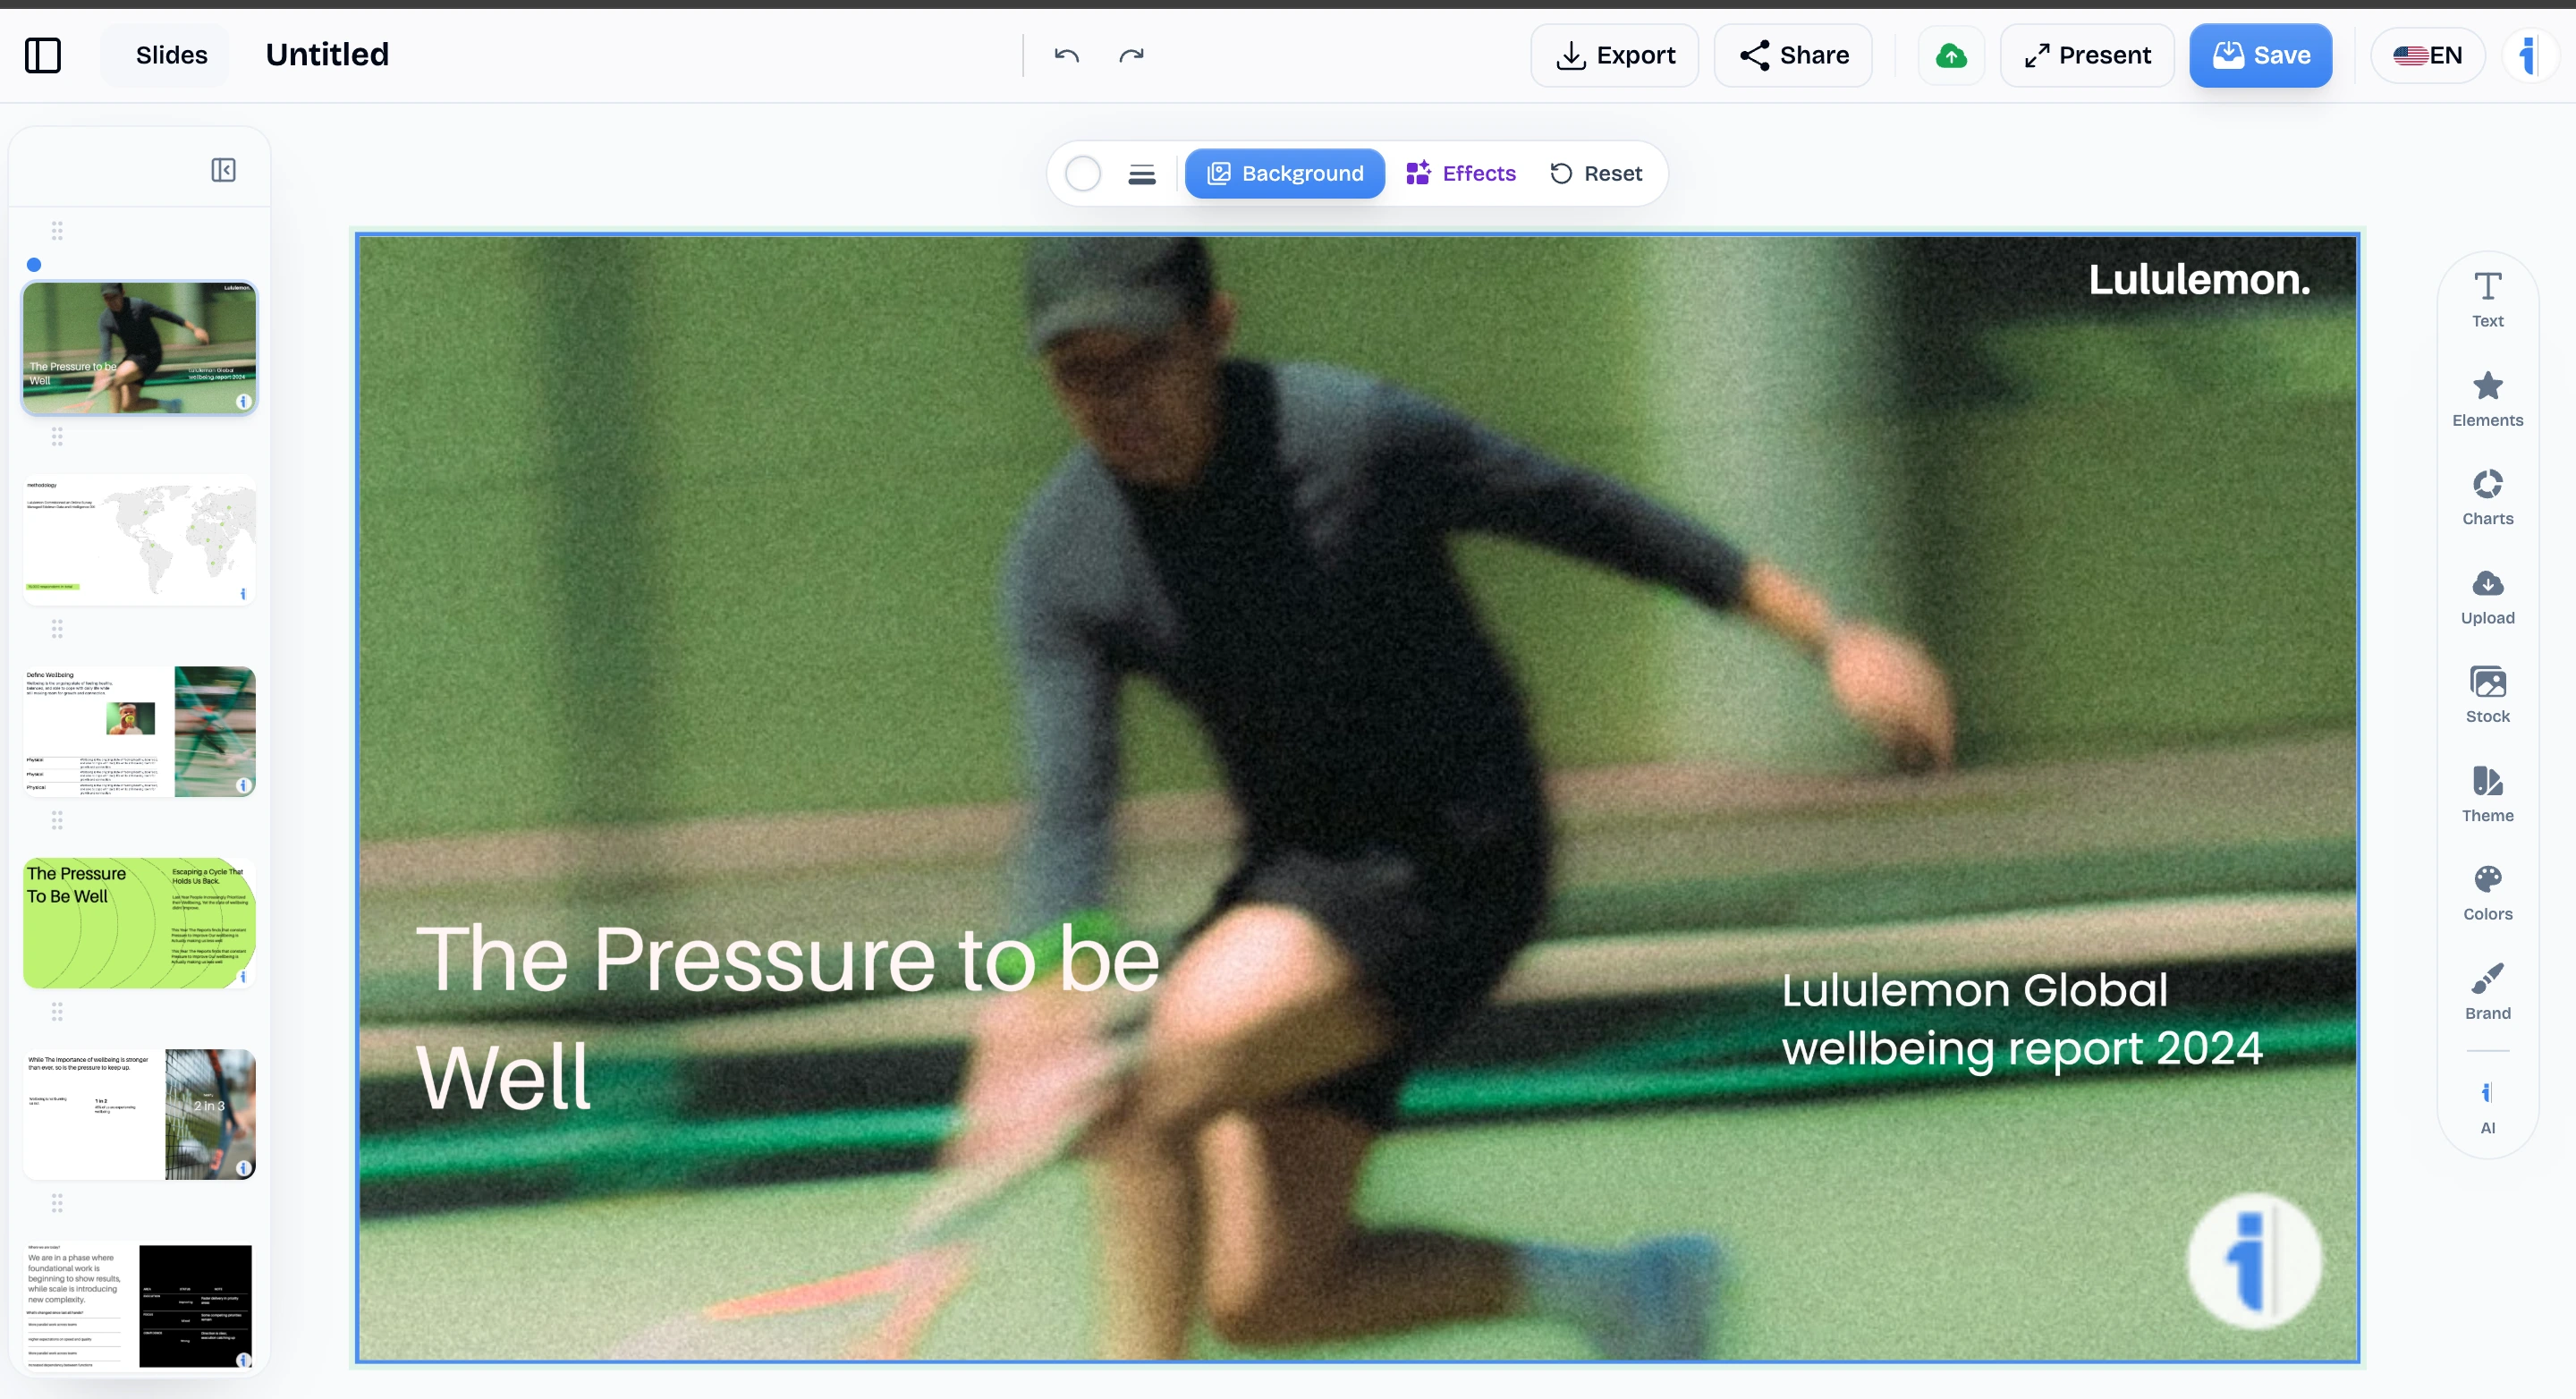Click the white background color swatch

point(1082,174)
